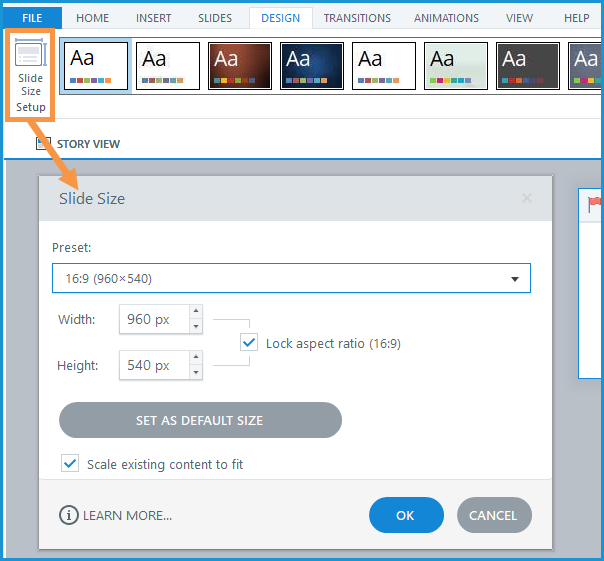Switch to the VIEW tab
This screenshot has height=561, width=604.
click(x=519, y=18)
